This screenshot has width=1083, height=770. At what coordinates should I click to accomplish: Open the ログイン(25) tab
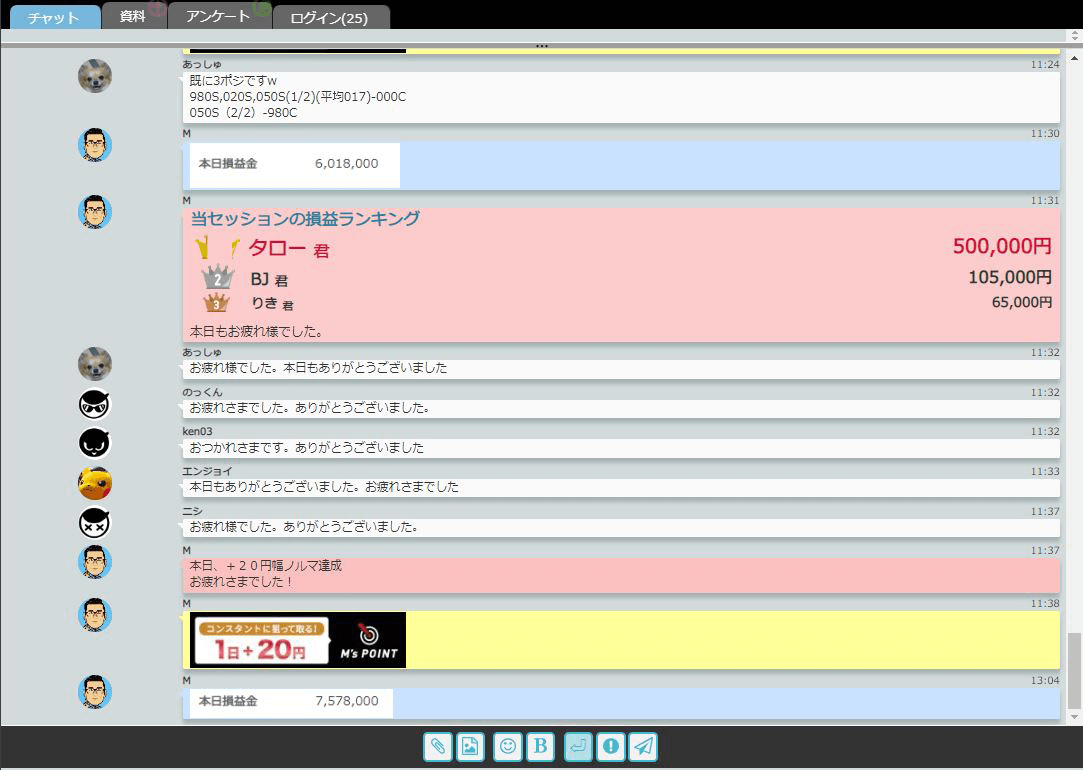coord(329,18)
